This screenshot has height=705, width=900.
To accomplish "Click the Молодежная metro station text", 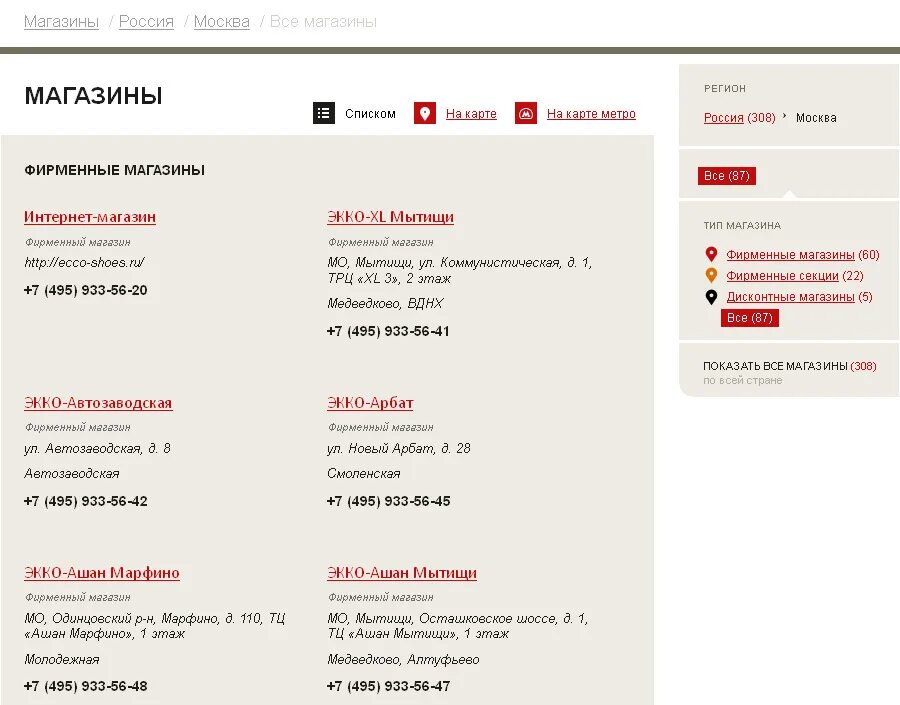I will pos(62,660).
